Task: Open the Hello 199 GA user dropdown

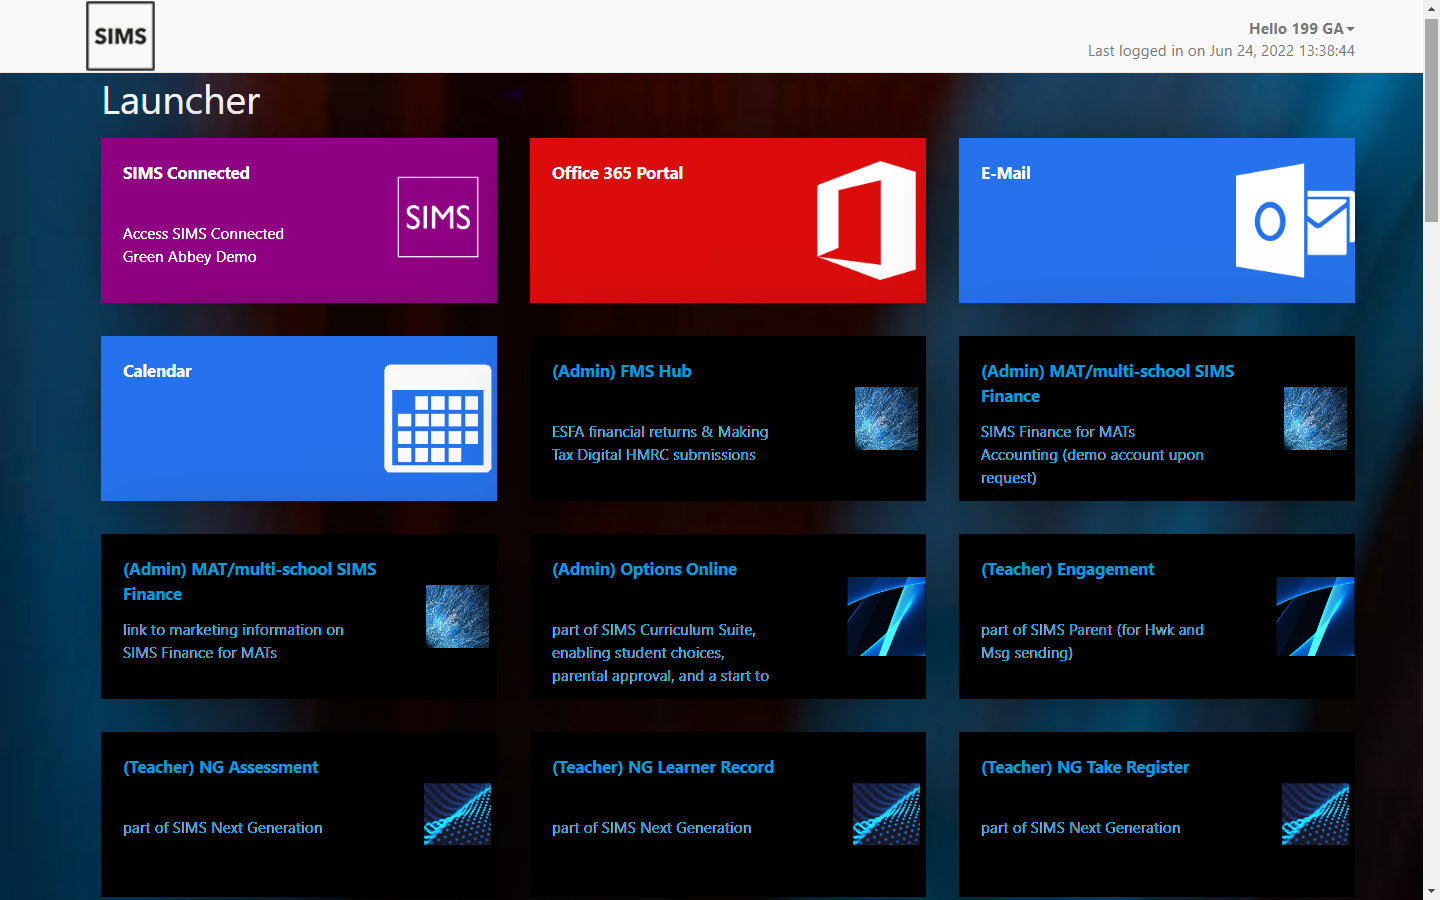Action: 1301,28
